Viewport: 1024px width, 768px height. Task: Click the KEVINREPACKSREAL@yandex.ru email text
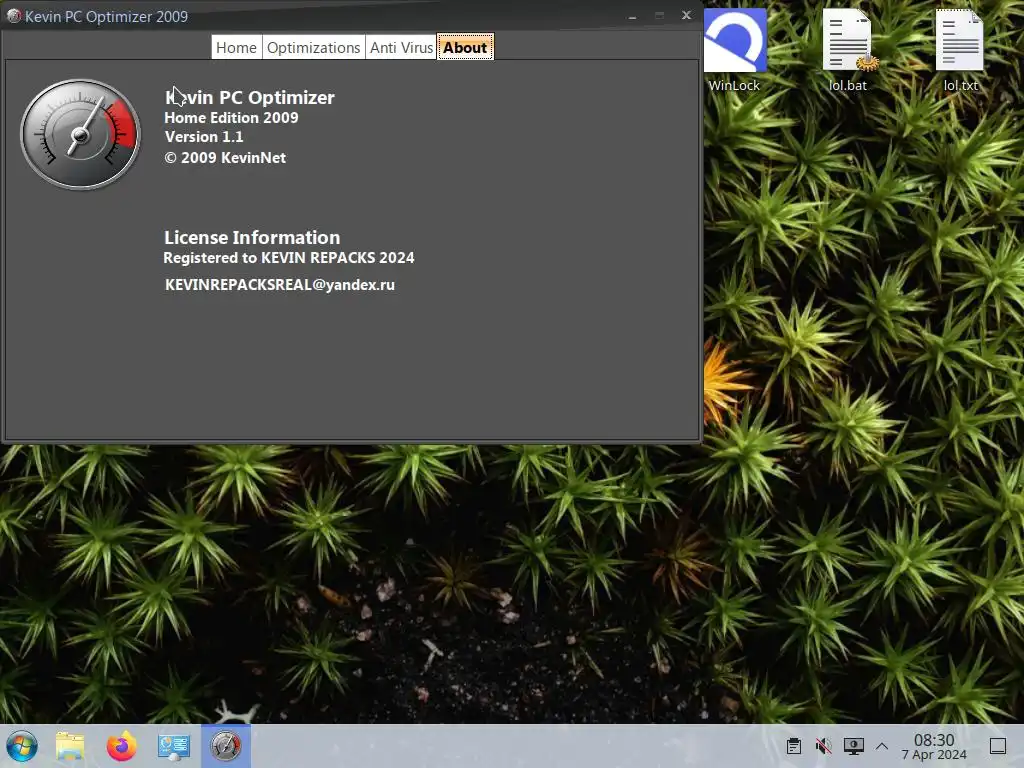pyautogui.click(x=280, y=285)
